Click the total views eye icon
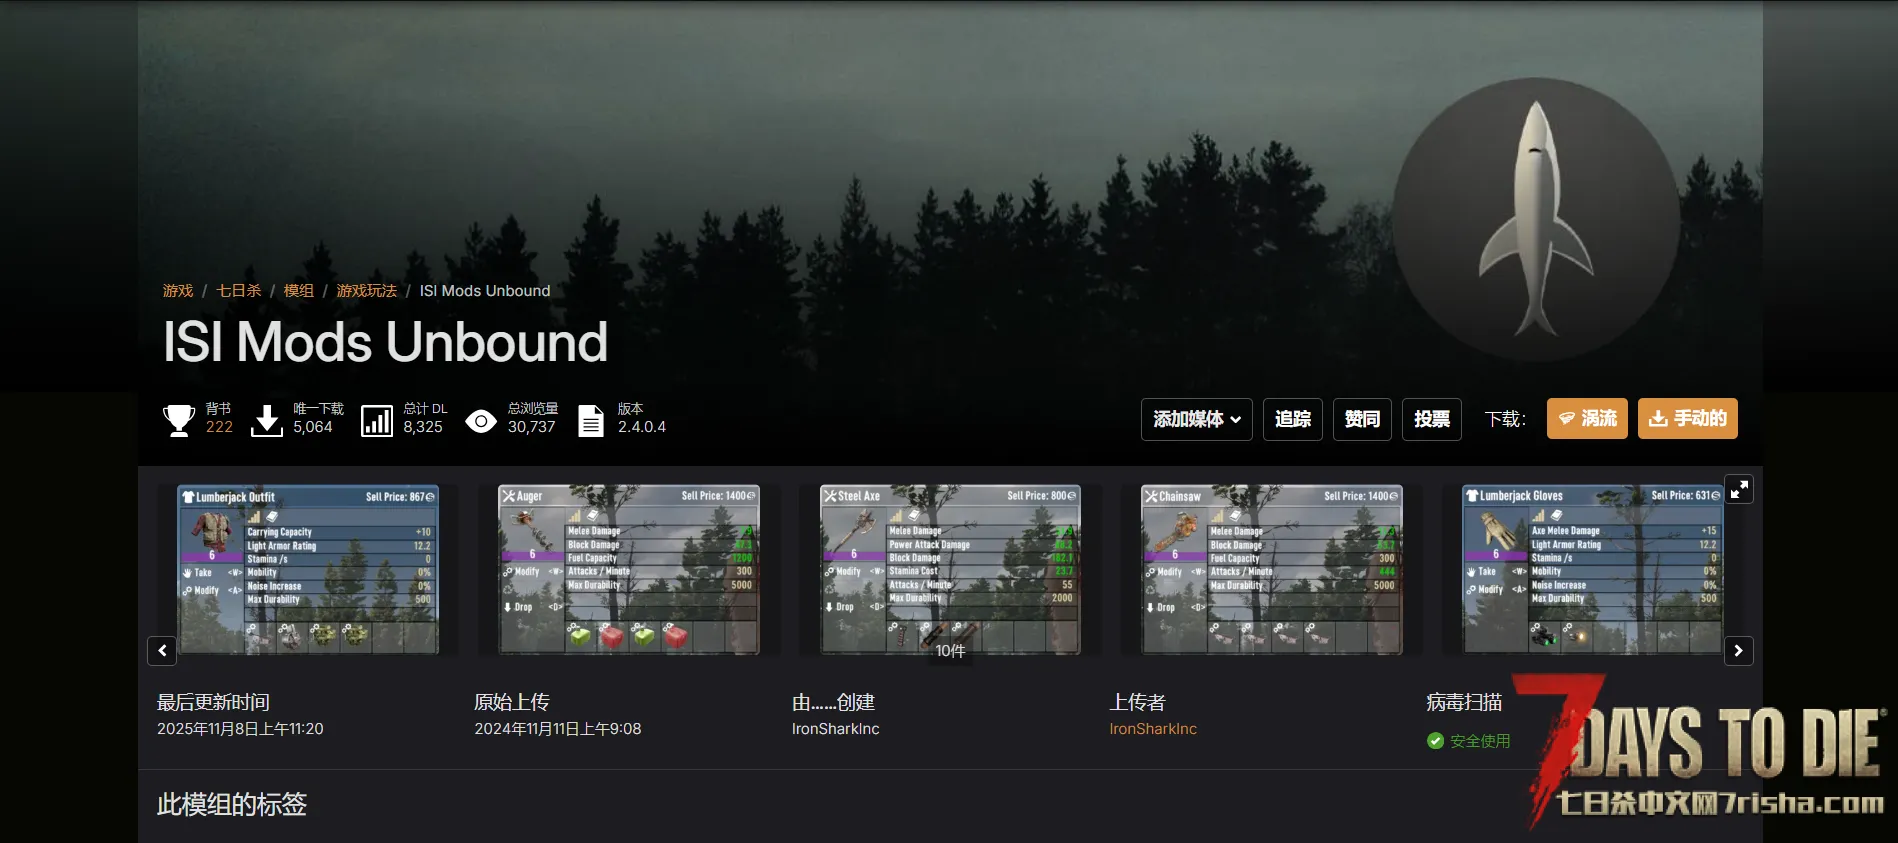Image resolution: width=1898 pixels, height=843 pixels. click(x=481, y=421)
